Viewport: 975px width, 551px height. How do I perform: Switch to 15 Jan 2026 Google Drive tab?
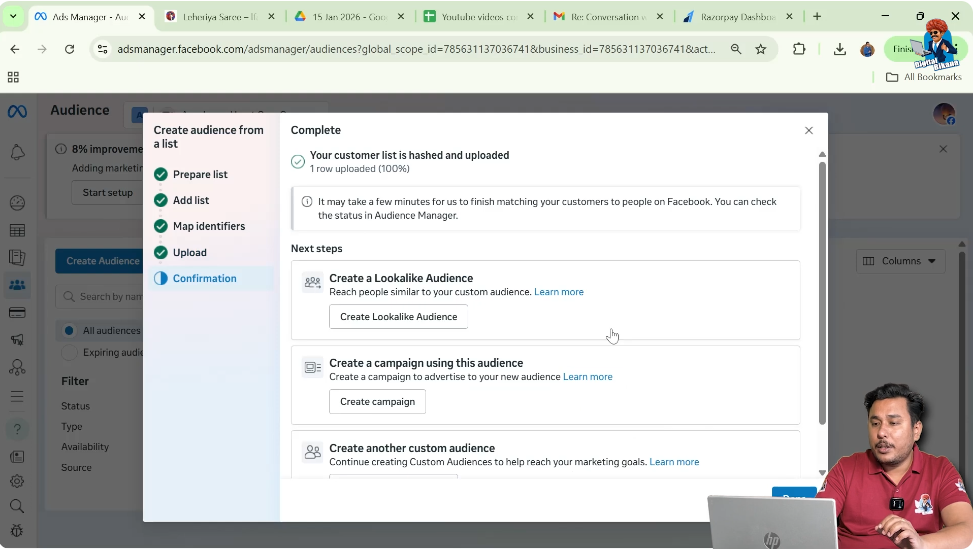pos(350,17)
